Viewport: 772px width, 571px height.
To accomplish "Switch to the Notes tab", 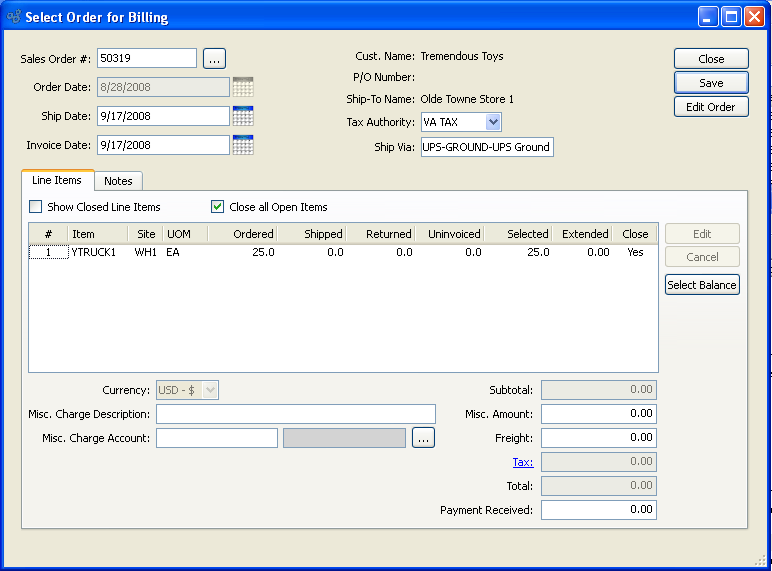I will tap(118, 181).
